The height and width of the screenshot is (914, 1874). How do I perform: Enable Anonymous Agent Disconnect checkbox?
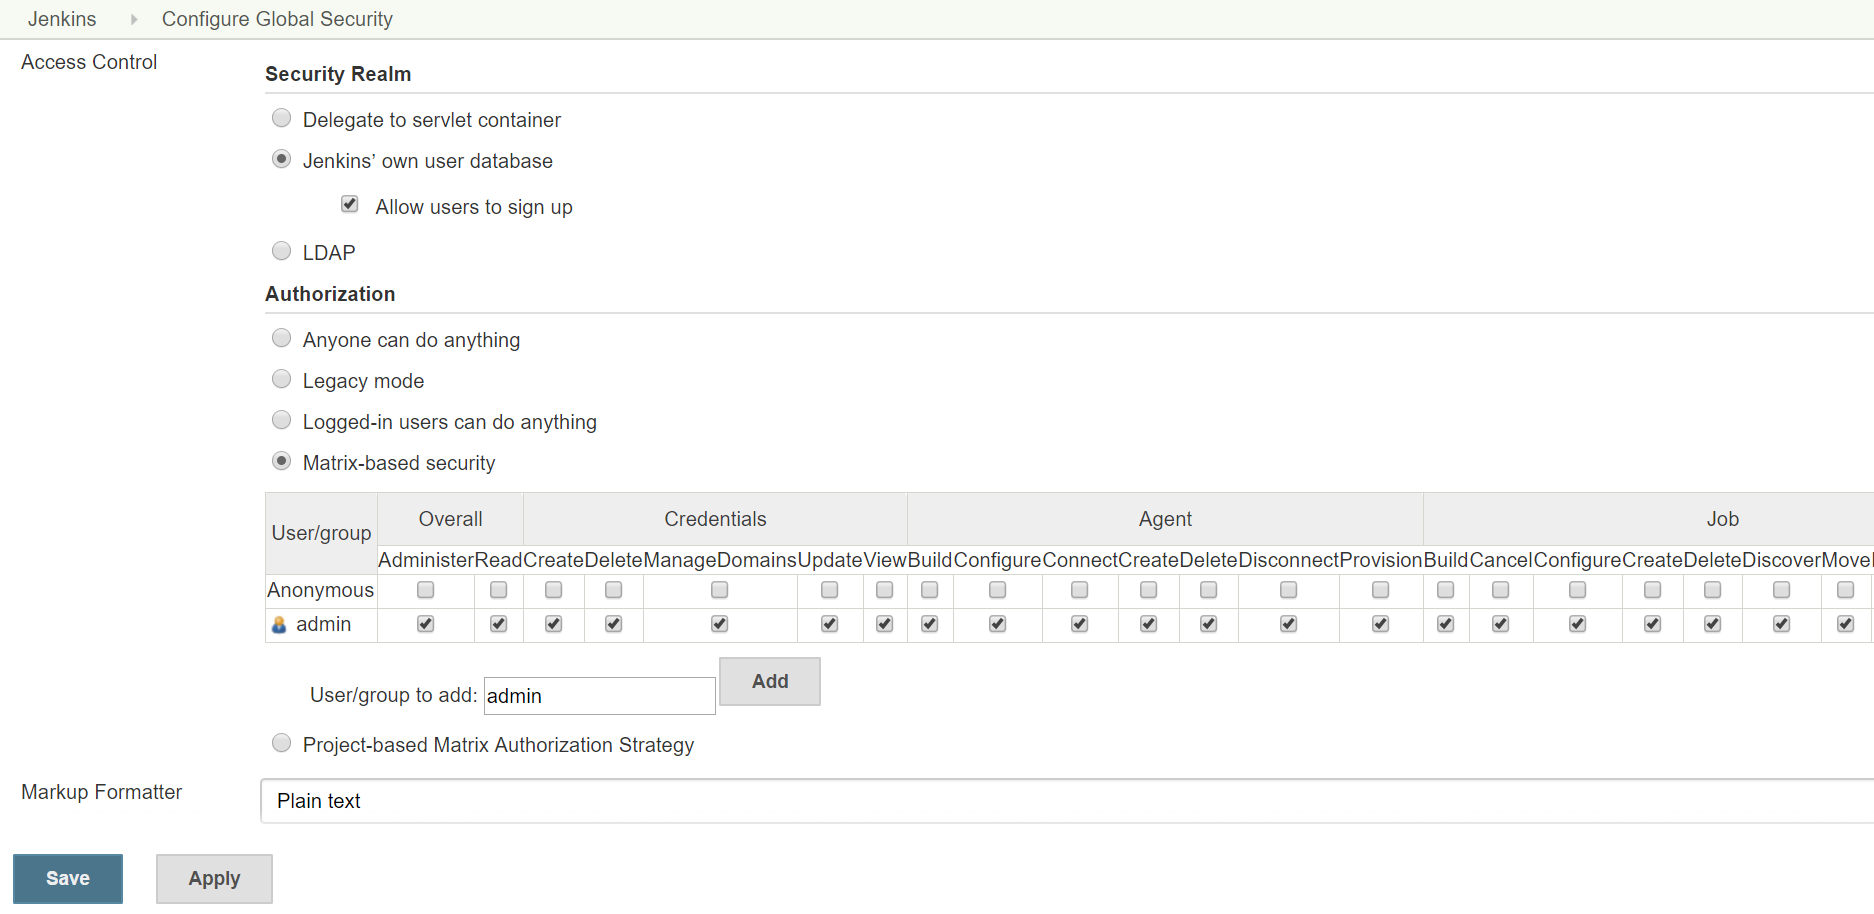[1289, 590]
